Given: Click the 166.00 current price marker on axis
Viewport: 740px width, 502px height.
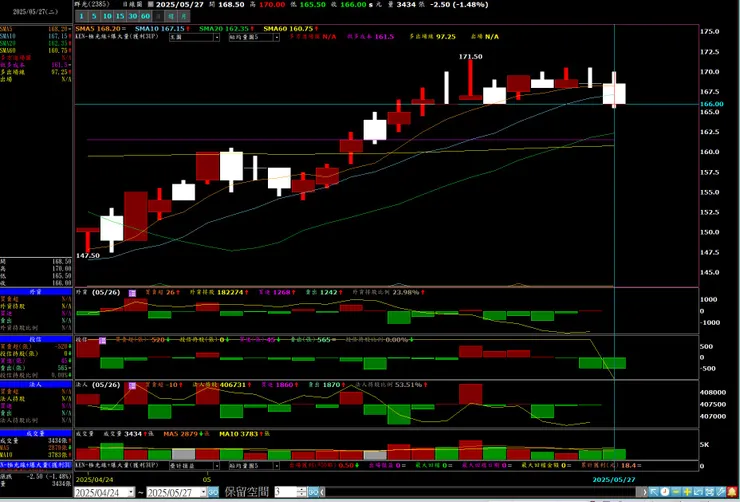Looking at the screenshot, I should pyautogui.click(x=712, y=104).
